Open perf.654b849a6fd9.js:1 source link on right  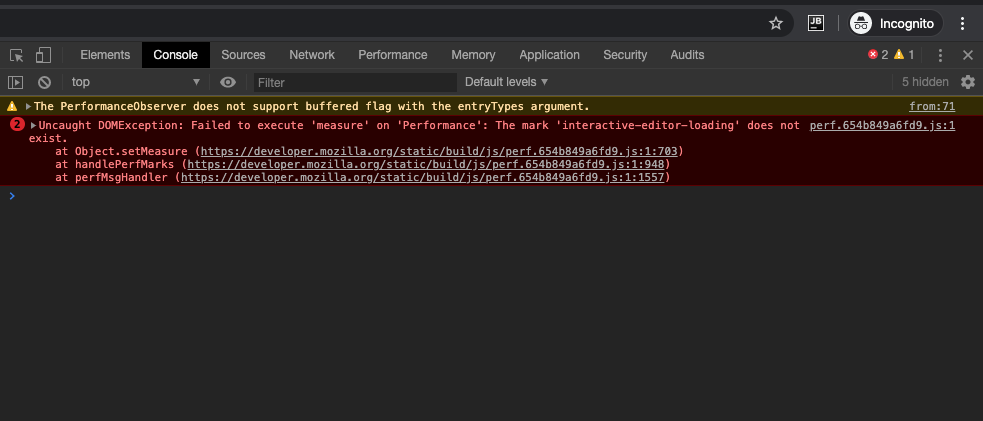tap(882, 125)
